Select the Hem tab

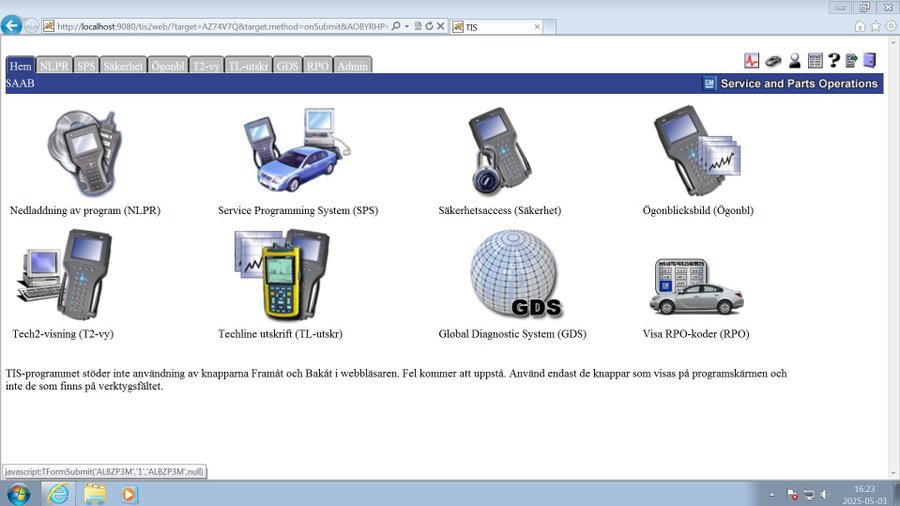coord(20,66)
